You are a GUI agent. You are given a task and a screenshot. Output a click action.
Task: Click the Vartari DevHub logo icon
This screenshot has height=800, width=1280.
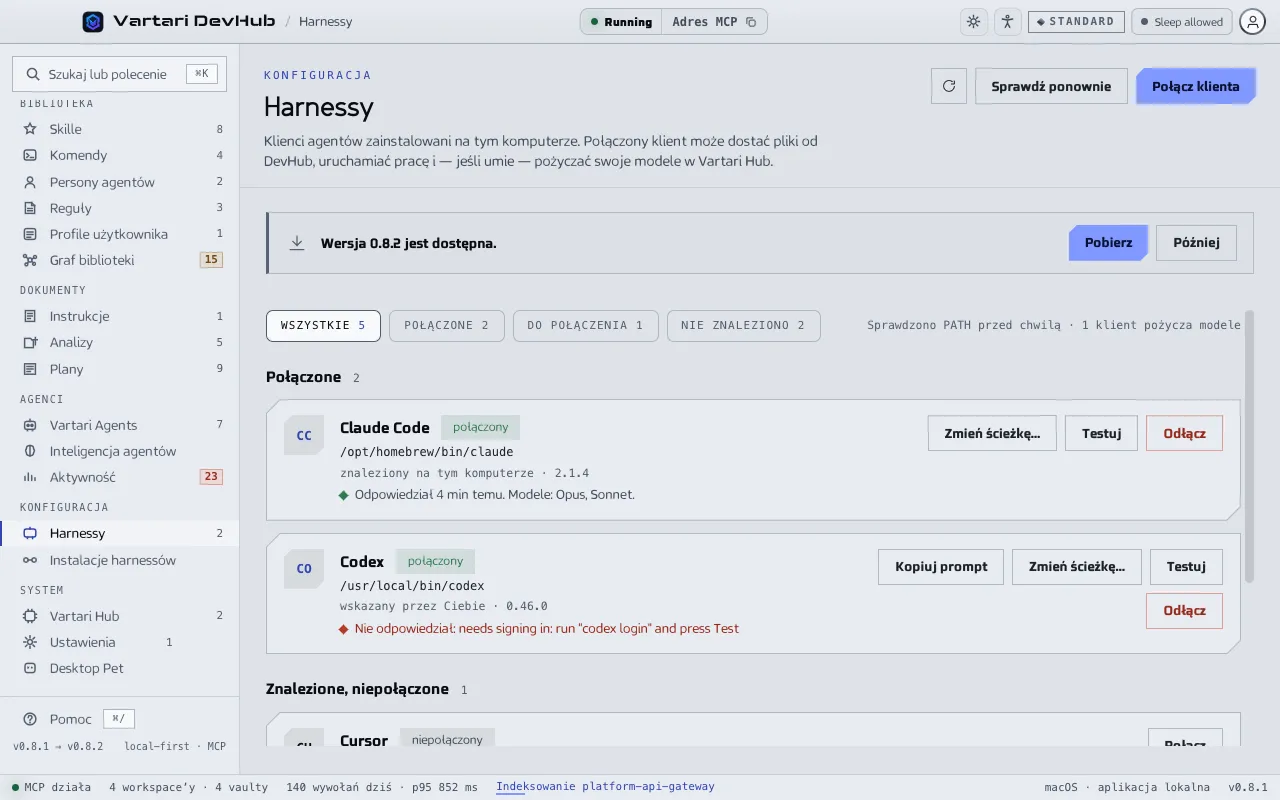point(93,21)
